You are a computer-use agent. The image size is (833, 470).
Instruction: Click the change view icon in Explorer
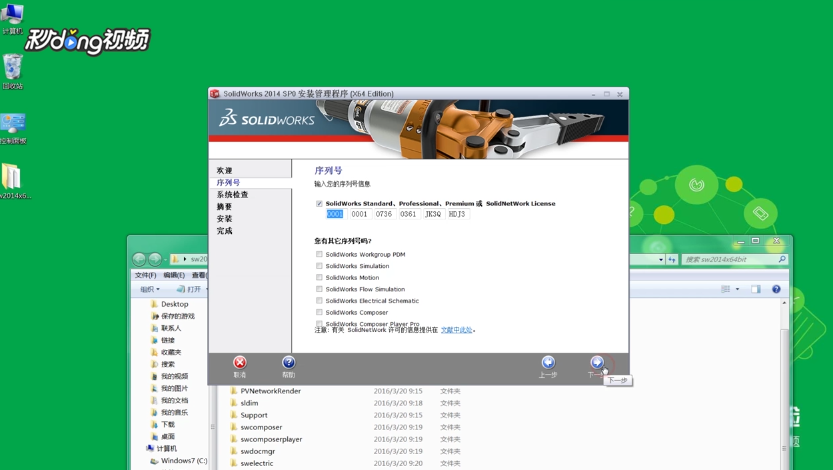[x=726, y=289]
